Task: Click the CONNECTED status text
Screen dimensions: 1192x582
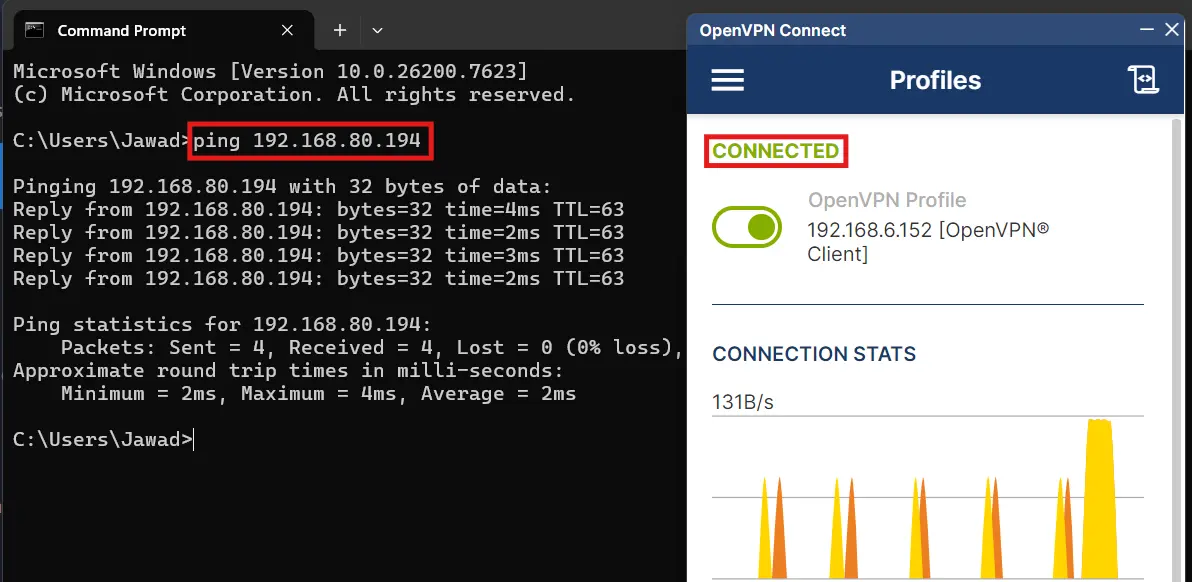Action: click(x=775, y=151)
